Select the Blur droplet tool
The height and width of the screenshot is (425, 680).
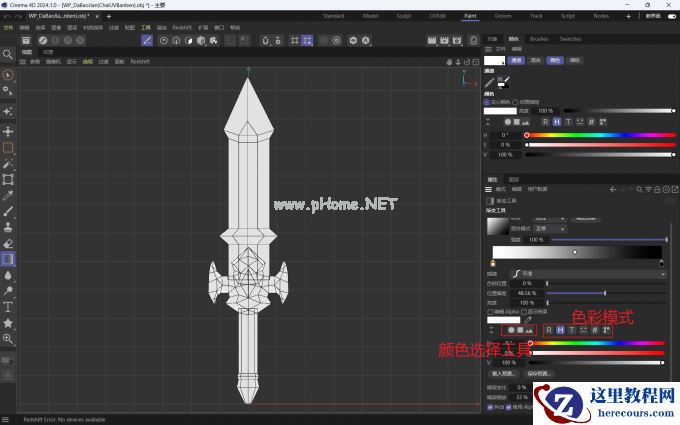pyautogui.click(x=8, y=275)
